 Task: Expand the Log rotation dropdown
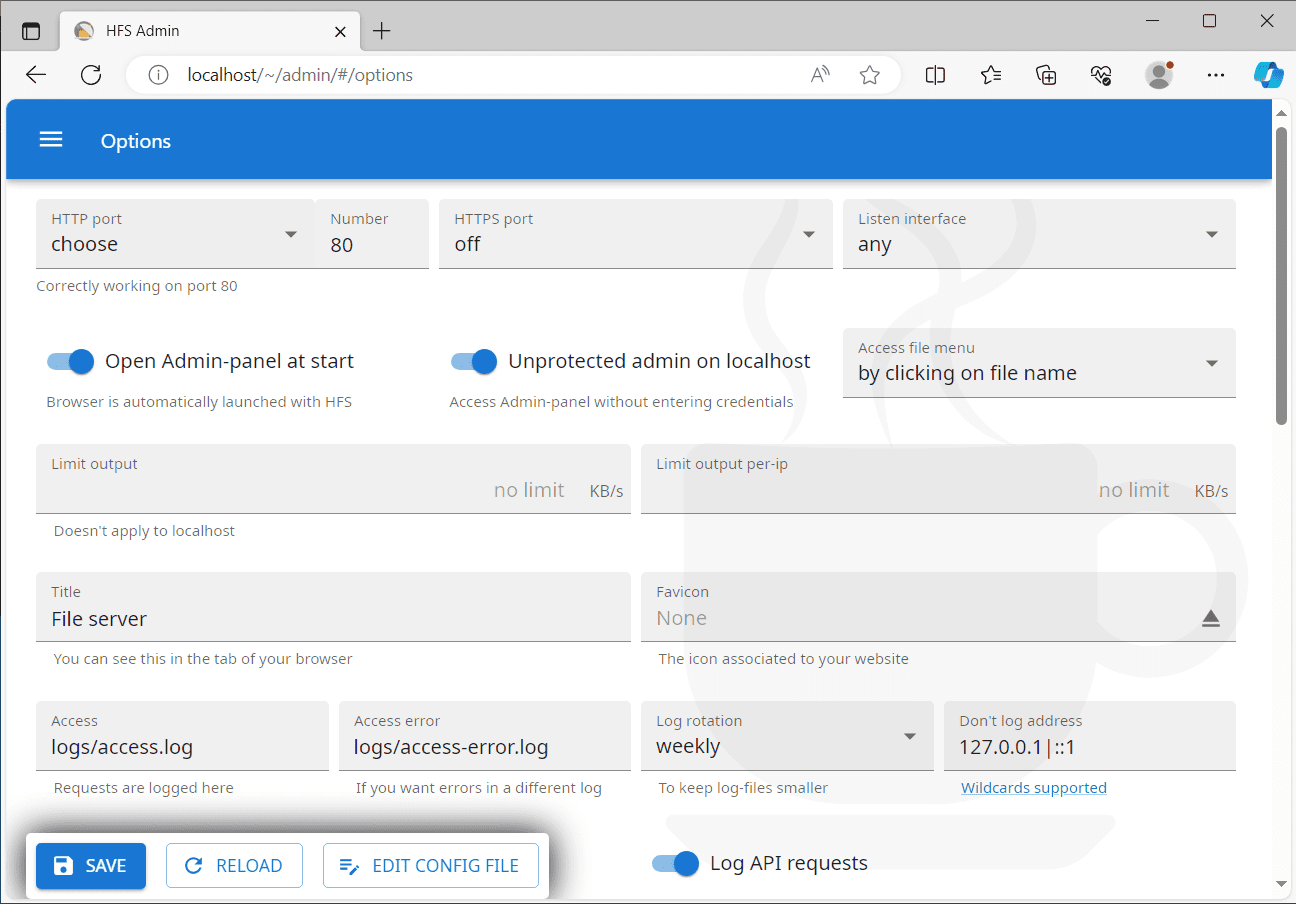tap(786, 737)
